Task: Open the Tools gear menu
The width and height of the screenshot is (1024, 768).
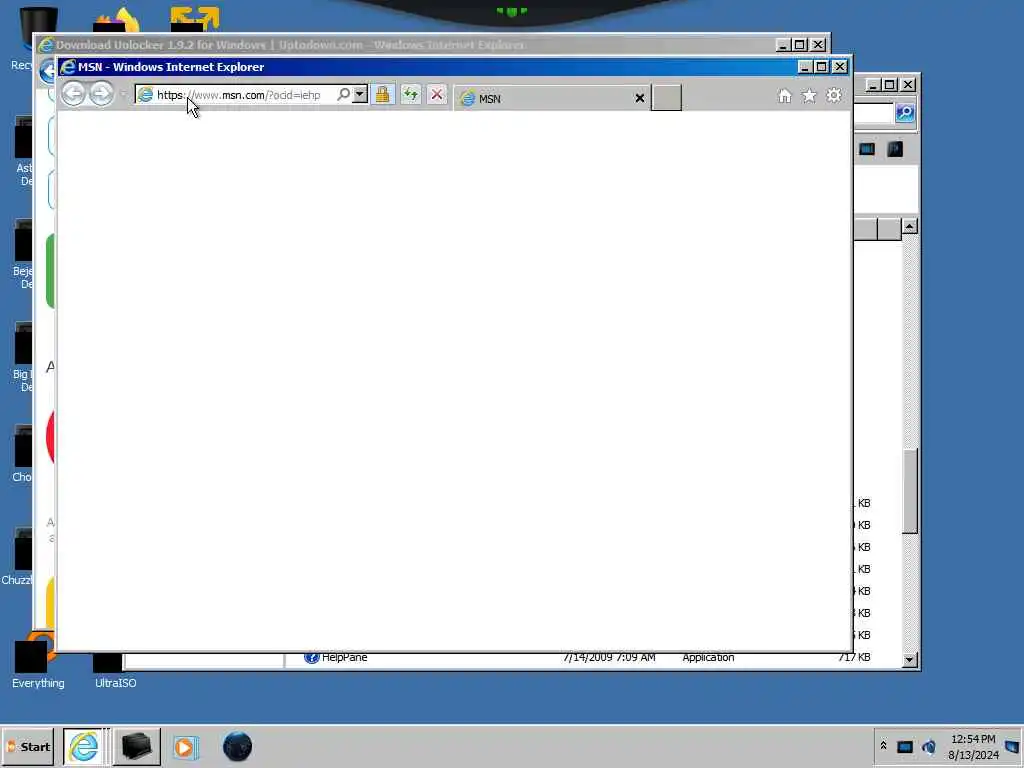Action: click(x=834, y=96)
